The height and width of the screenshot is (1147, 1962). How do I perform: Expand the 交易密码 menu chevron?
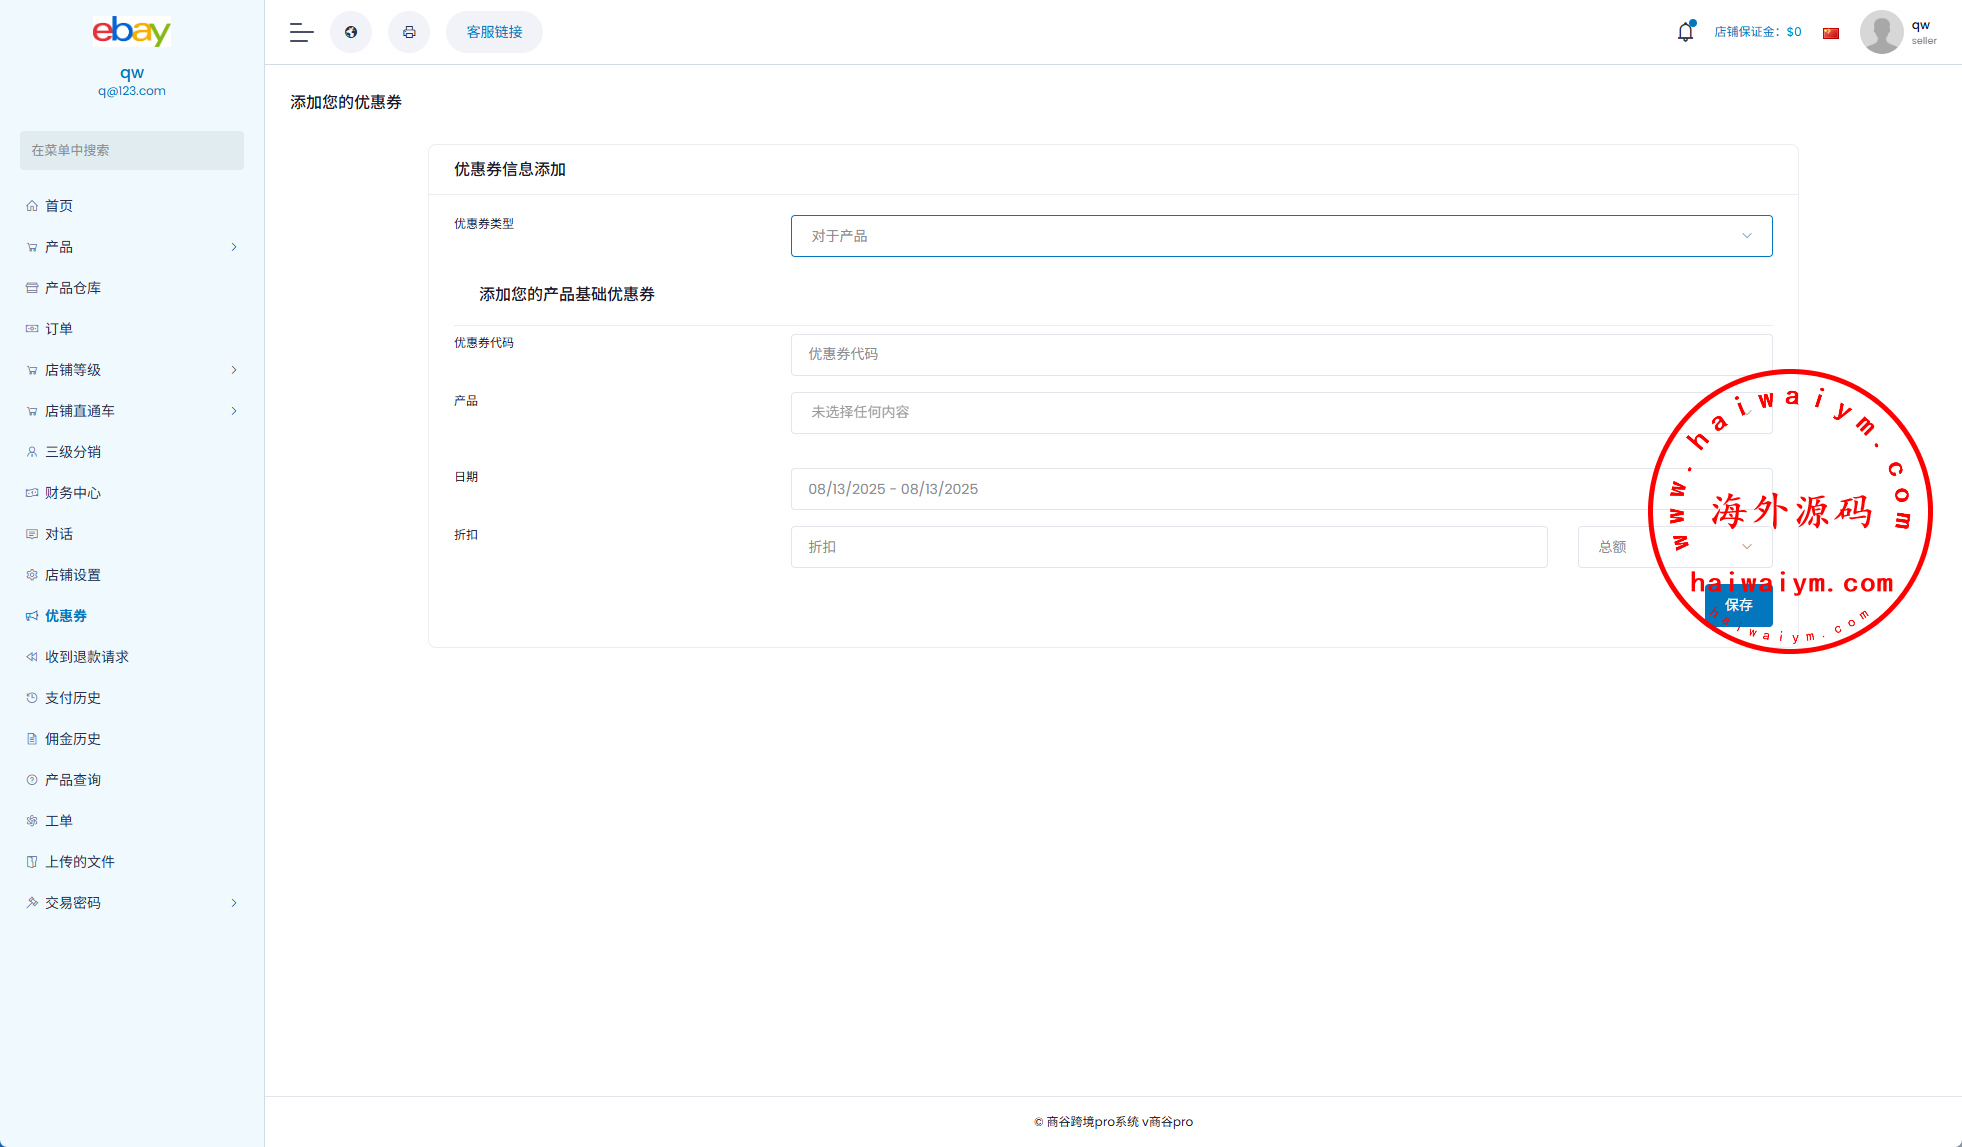(234, 903)
